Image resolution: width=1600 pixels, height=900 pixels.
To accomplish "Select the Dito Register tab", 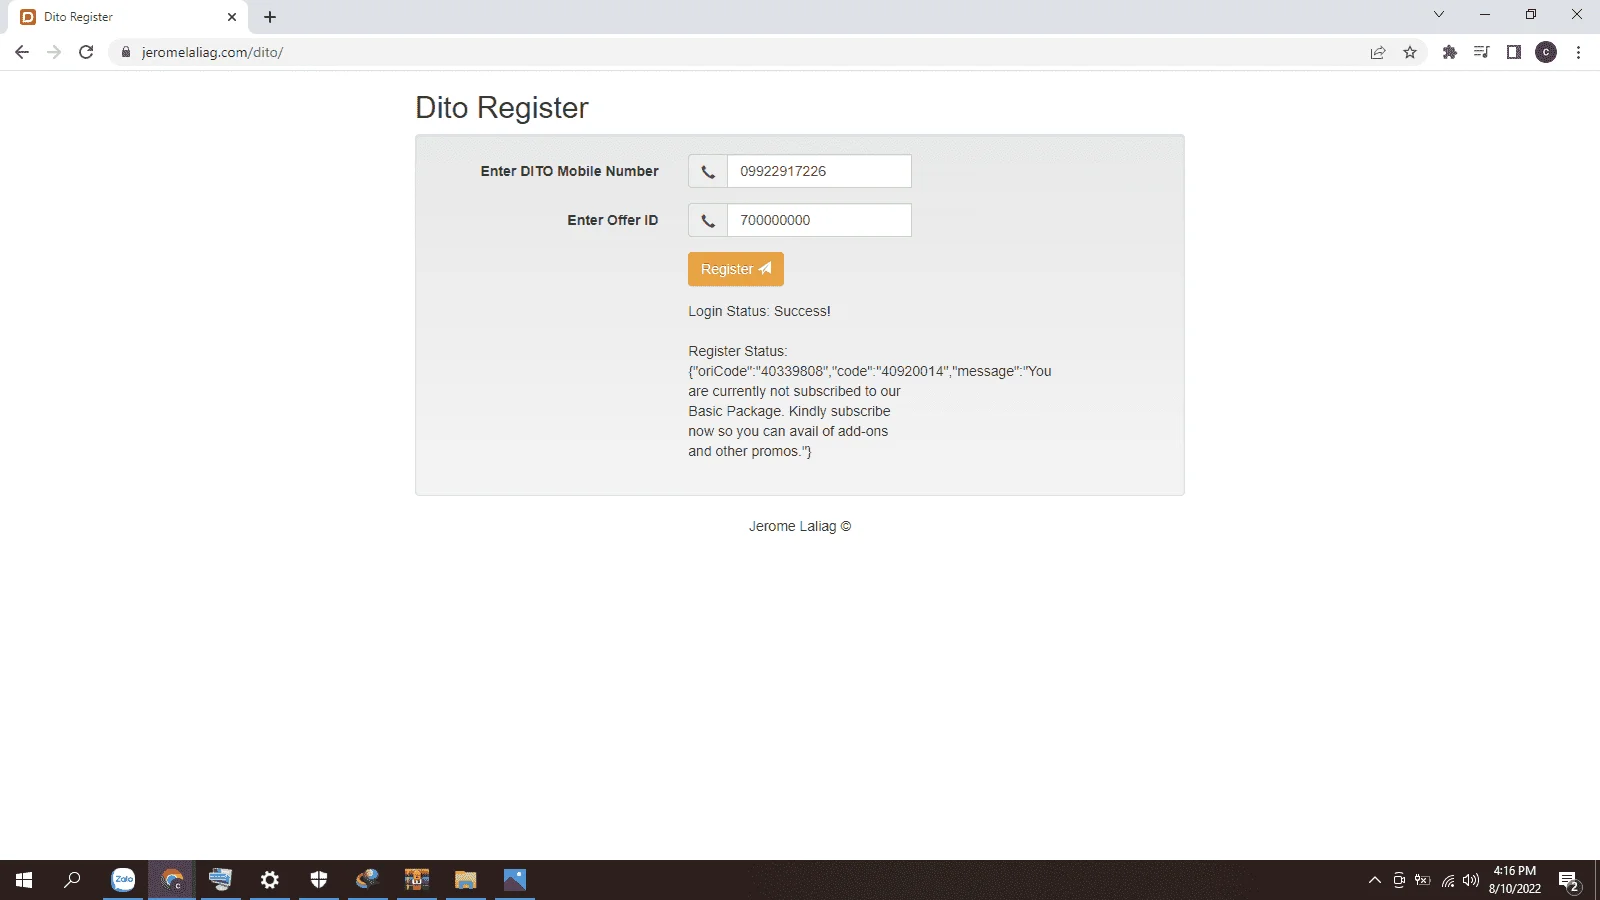I will (128, 17).
